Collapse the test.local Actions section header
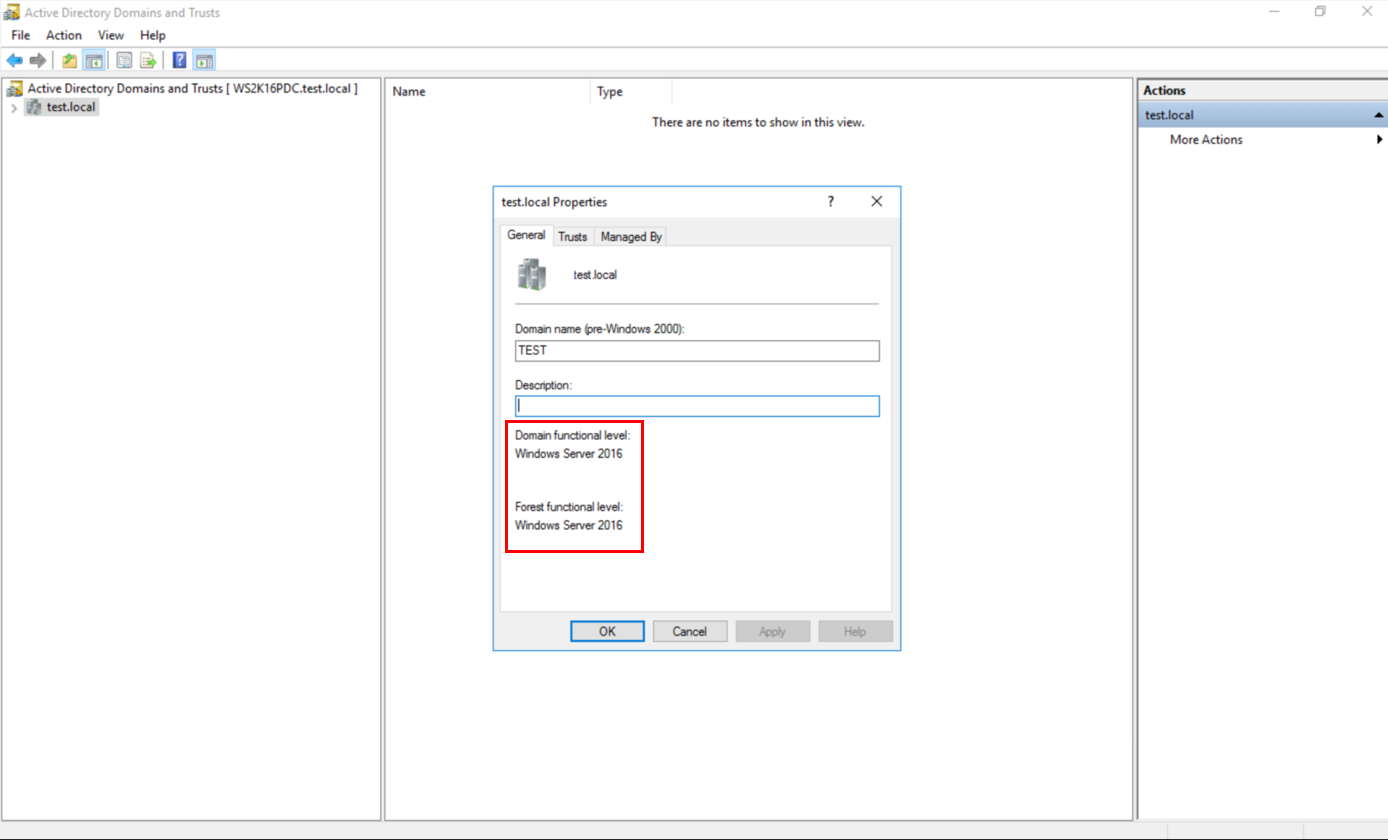The image size is (1388, 840). click(1379, 115)
